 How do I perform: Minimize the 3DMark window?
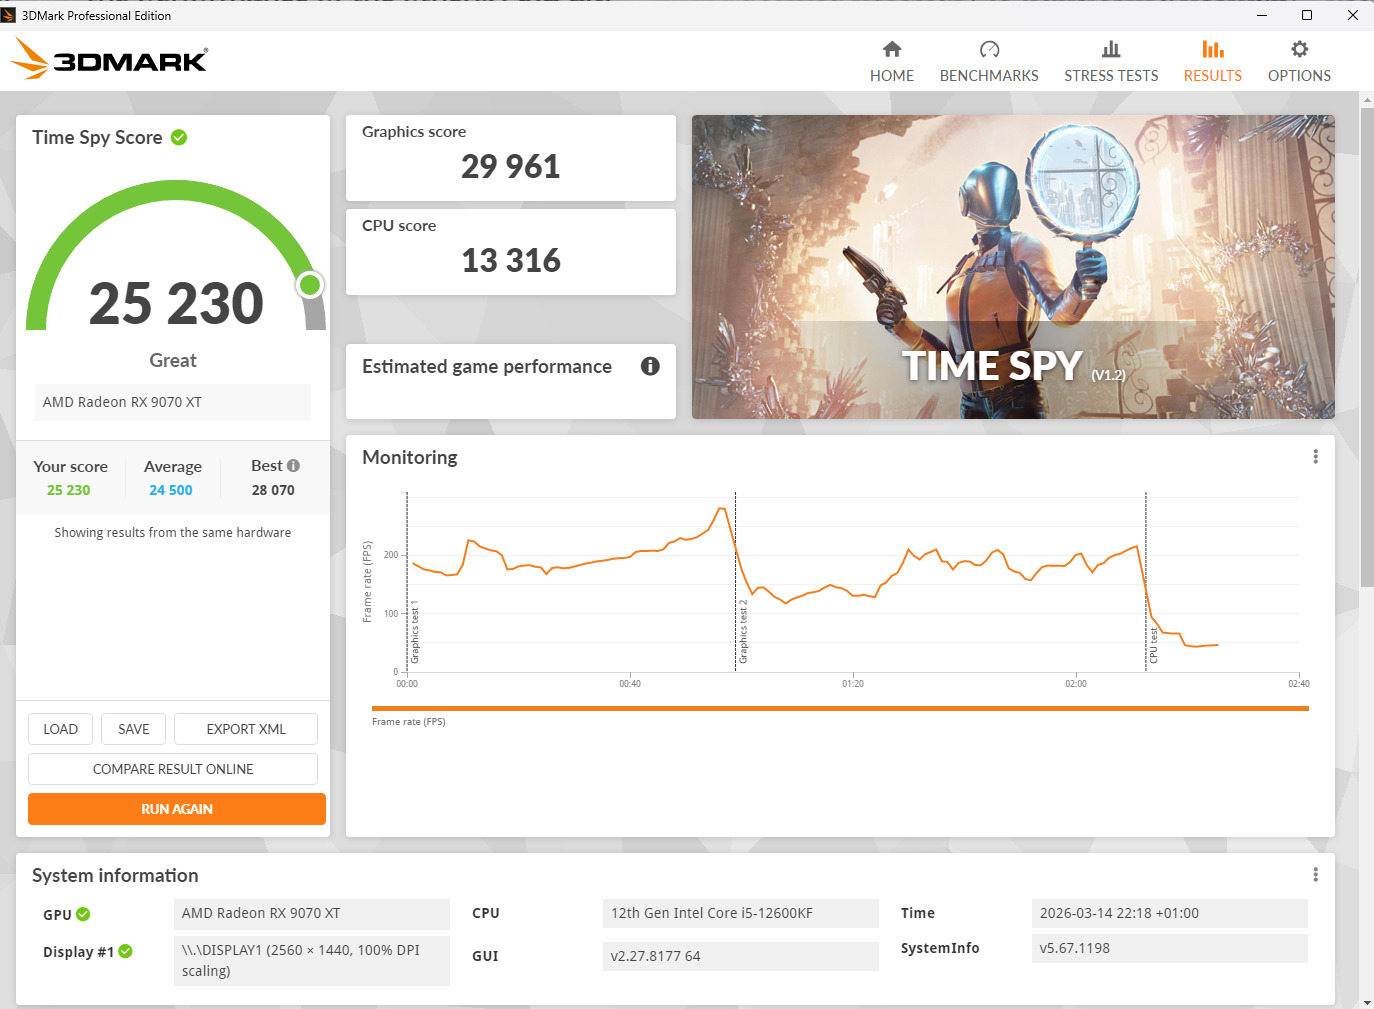tap(1262, 15)
